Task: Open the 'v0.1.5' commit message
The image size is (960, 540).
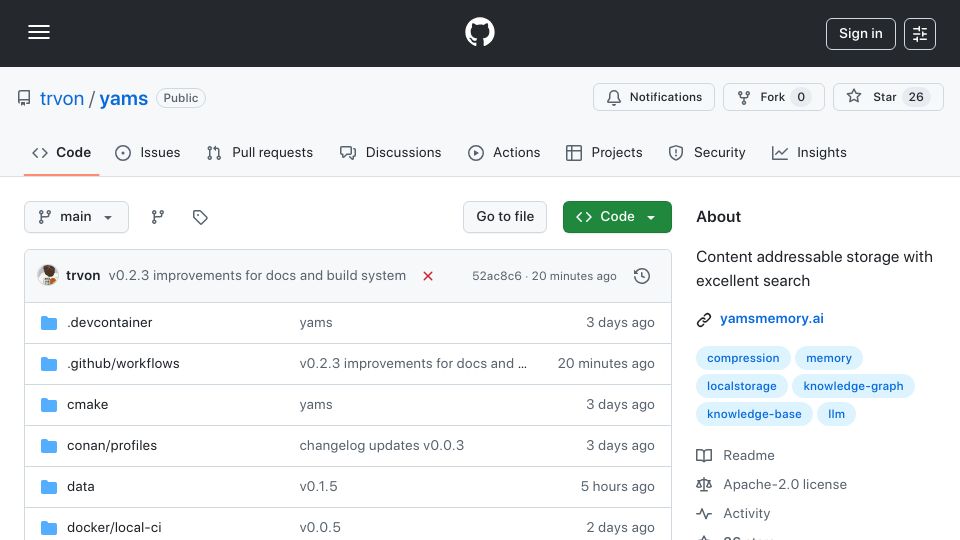Action: [x=318, y=487]
